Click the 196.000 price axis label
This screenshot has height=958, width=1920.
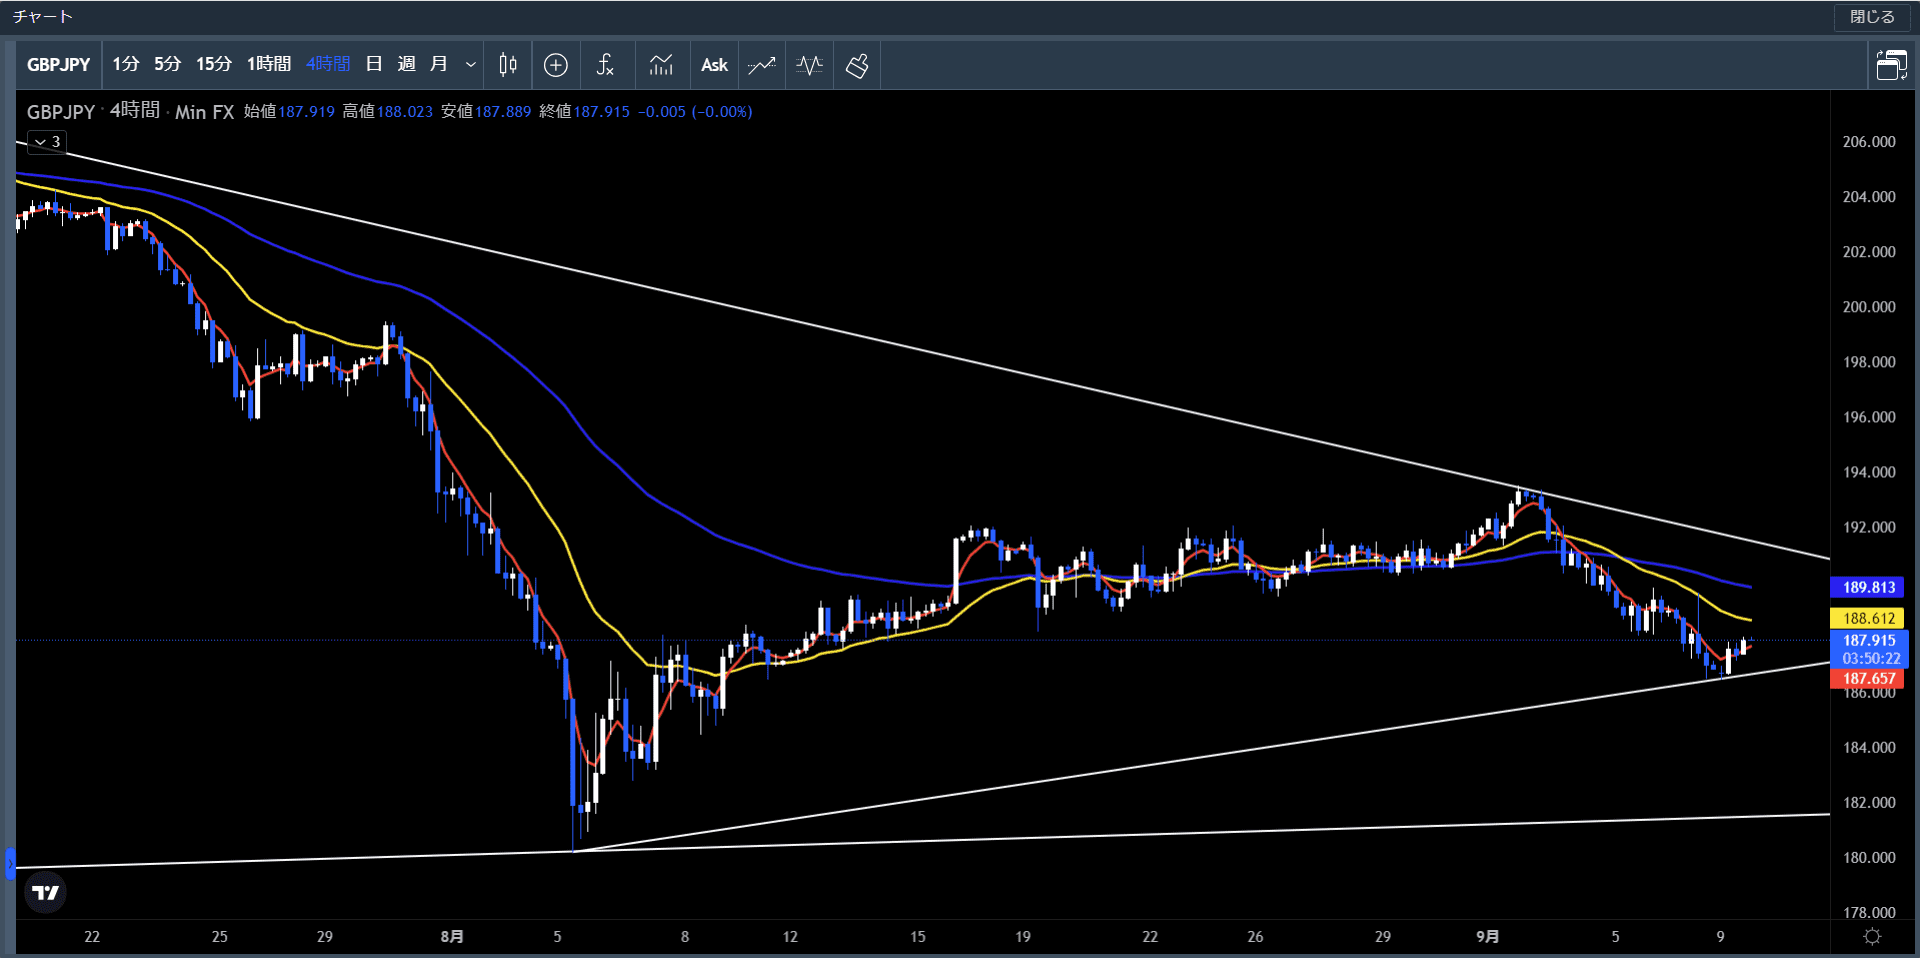click(x=1869, y=417)
